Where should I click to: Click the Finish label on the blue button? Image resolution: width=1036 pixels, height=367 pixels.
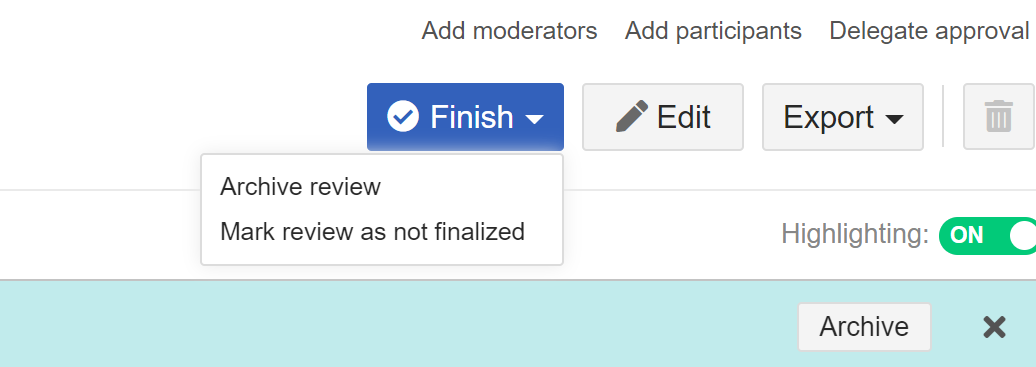pos(472,117)
